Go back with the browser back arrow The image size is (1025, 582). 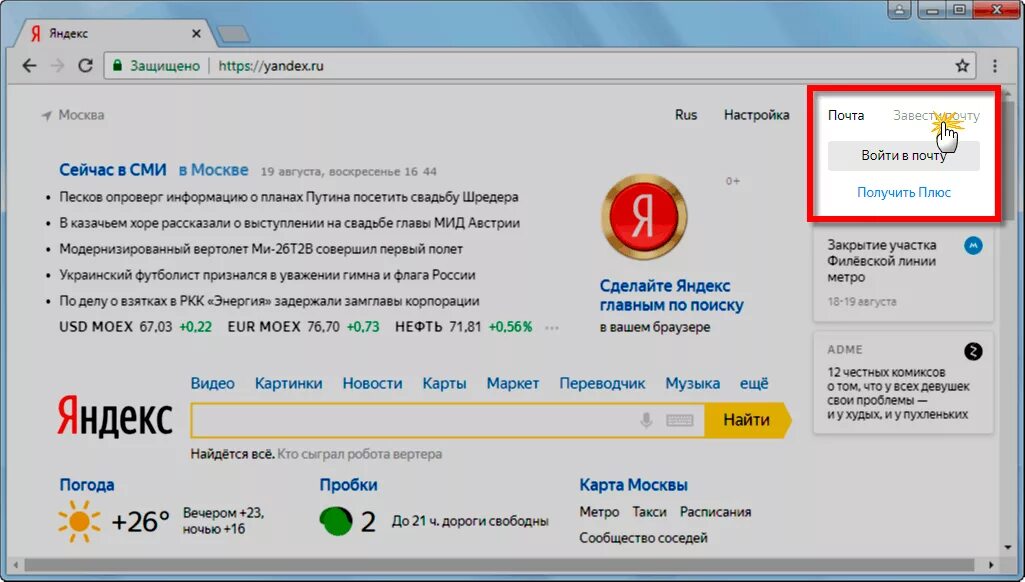coord(29,65)
